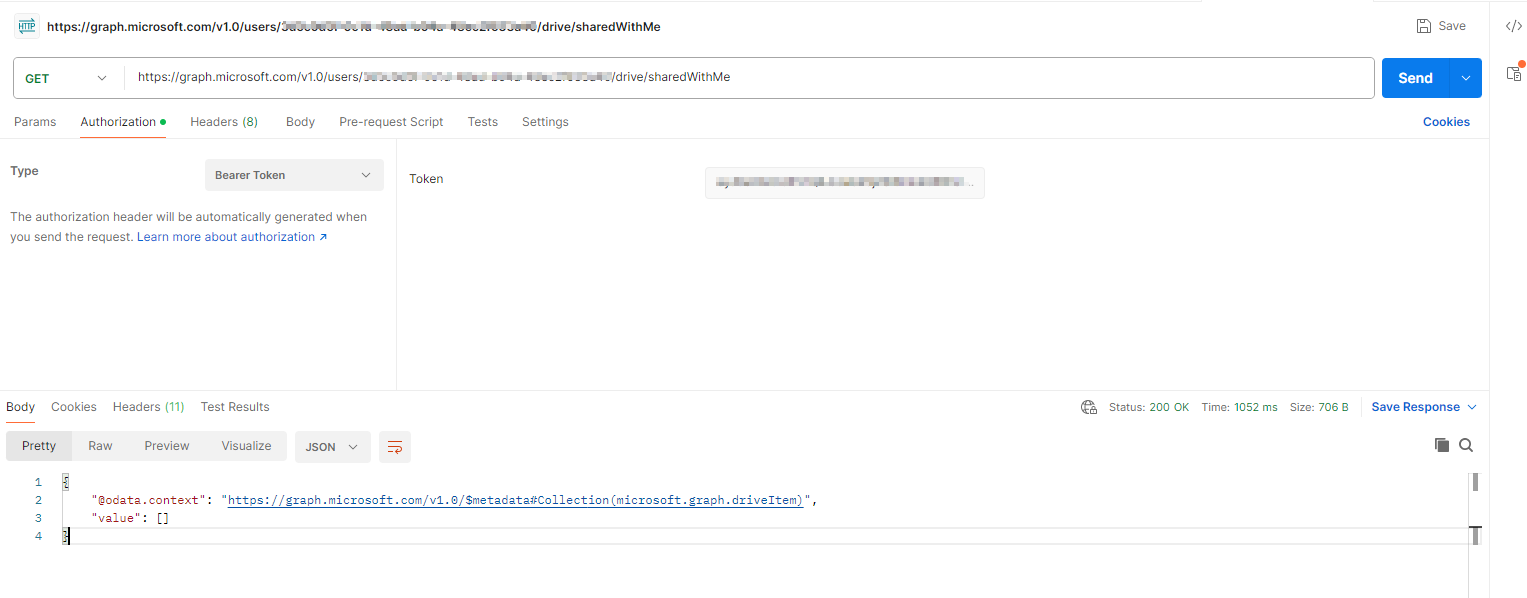Open the code snippet generator icon
The image size is (1527, 598).
click(1513, 26)
